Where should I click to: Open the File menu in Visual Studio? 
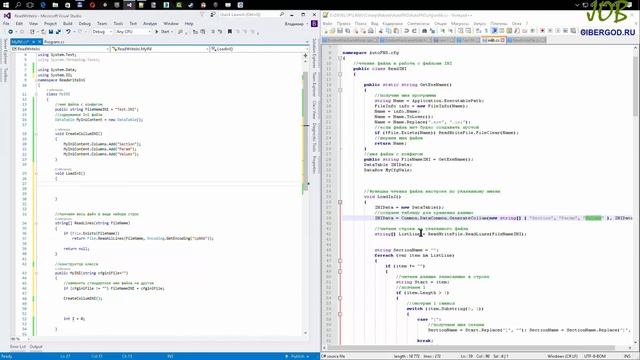click(x=6, y=24)
